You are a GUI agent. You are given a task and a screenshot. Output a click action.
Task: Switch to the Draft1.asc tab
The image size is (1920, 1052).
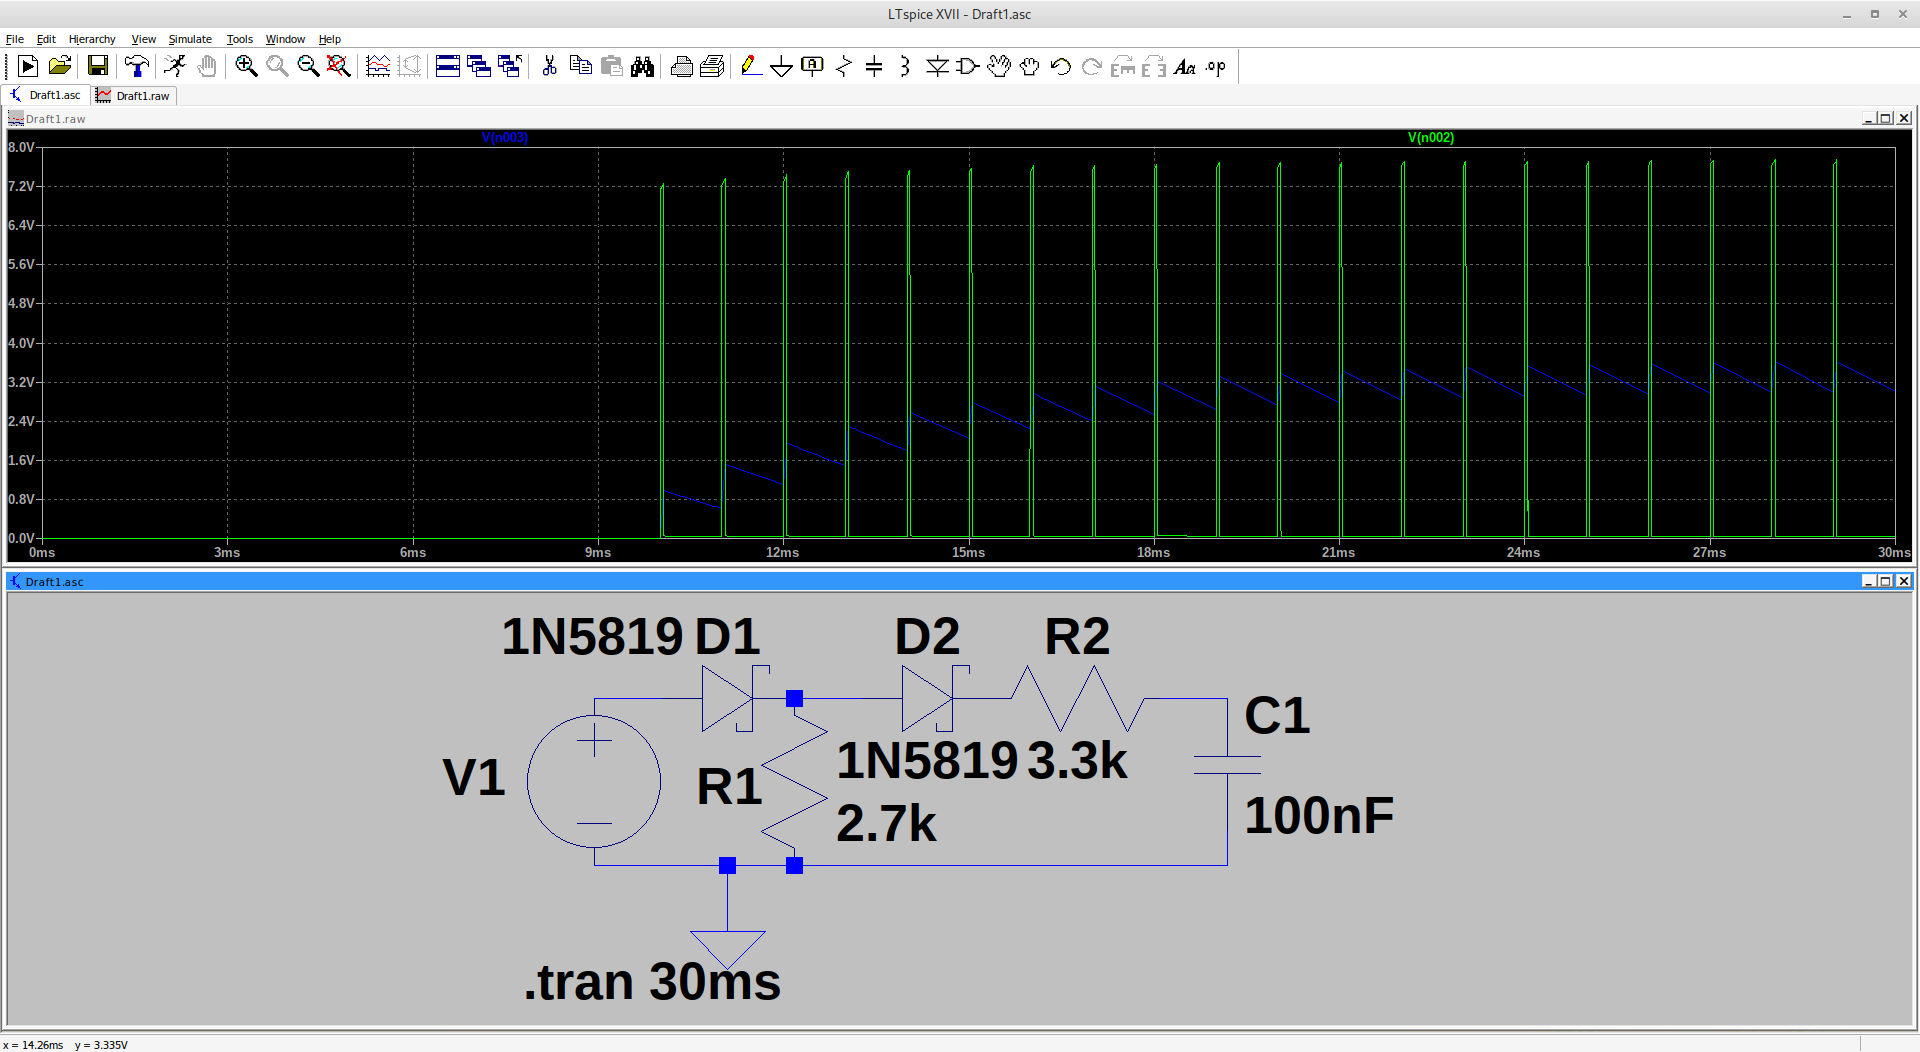[46, 96]
